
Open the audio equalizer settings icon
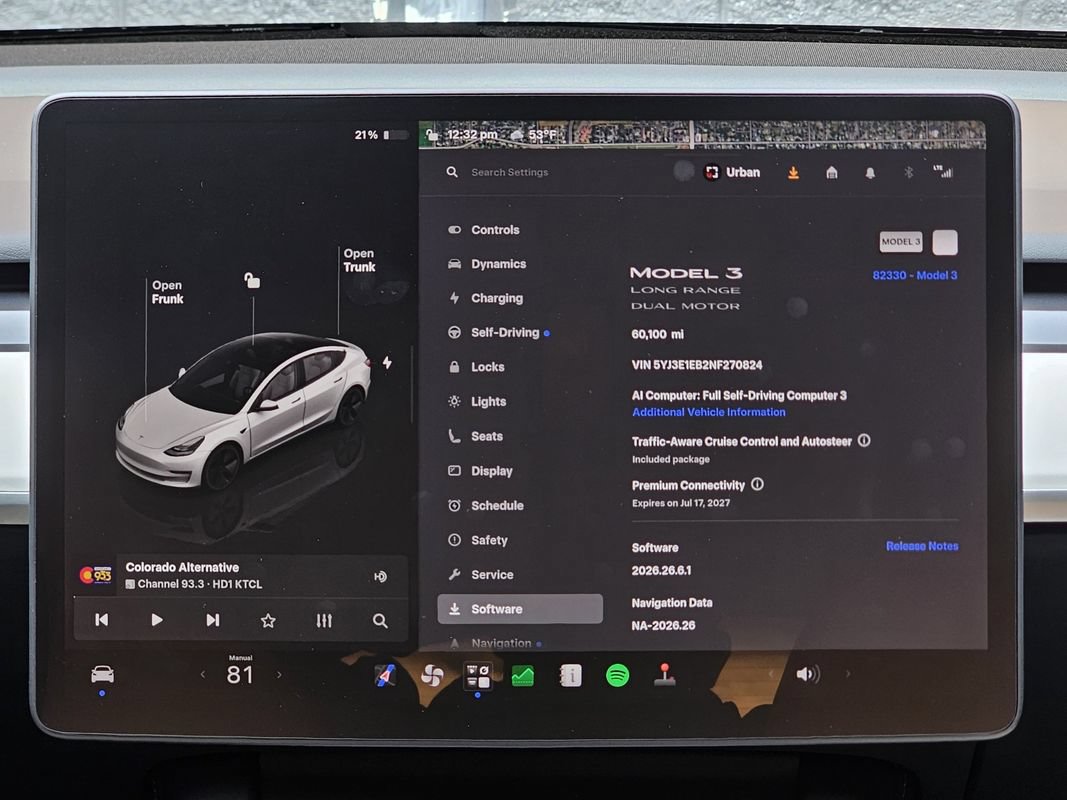point(324,620)
